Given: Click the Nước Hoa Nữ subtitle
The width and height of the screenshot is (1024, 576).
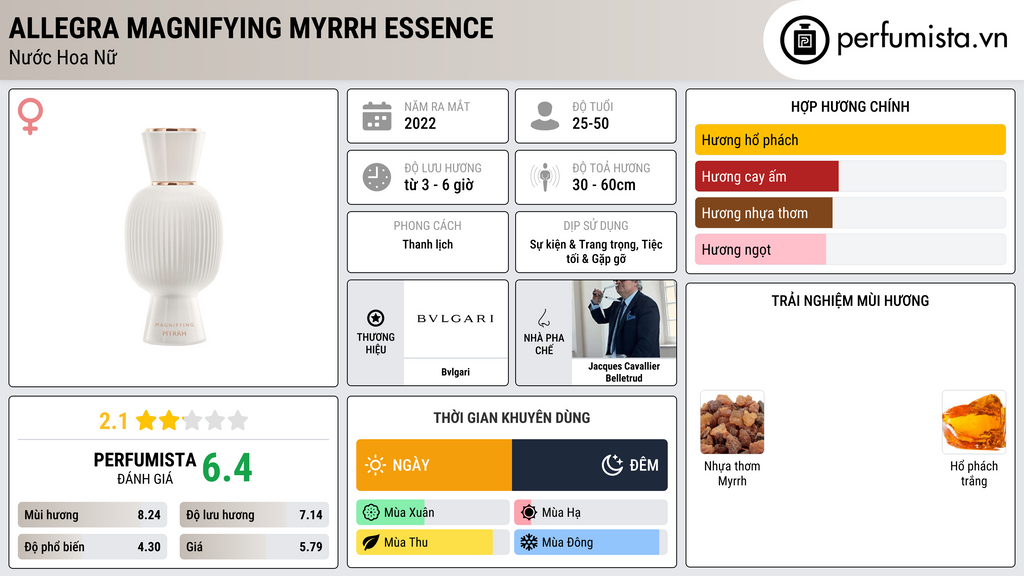Looking at the screenshot, I should click(x=63, y=57).
